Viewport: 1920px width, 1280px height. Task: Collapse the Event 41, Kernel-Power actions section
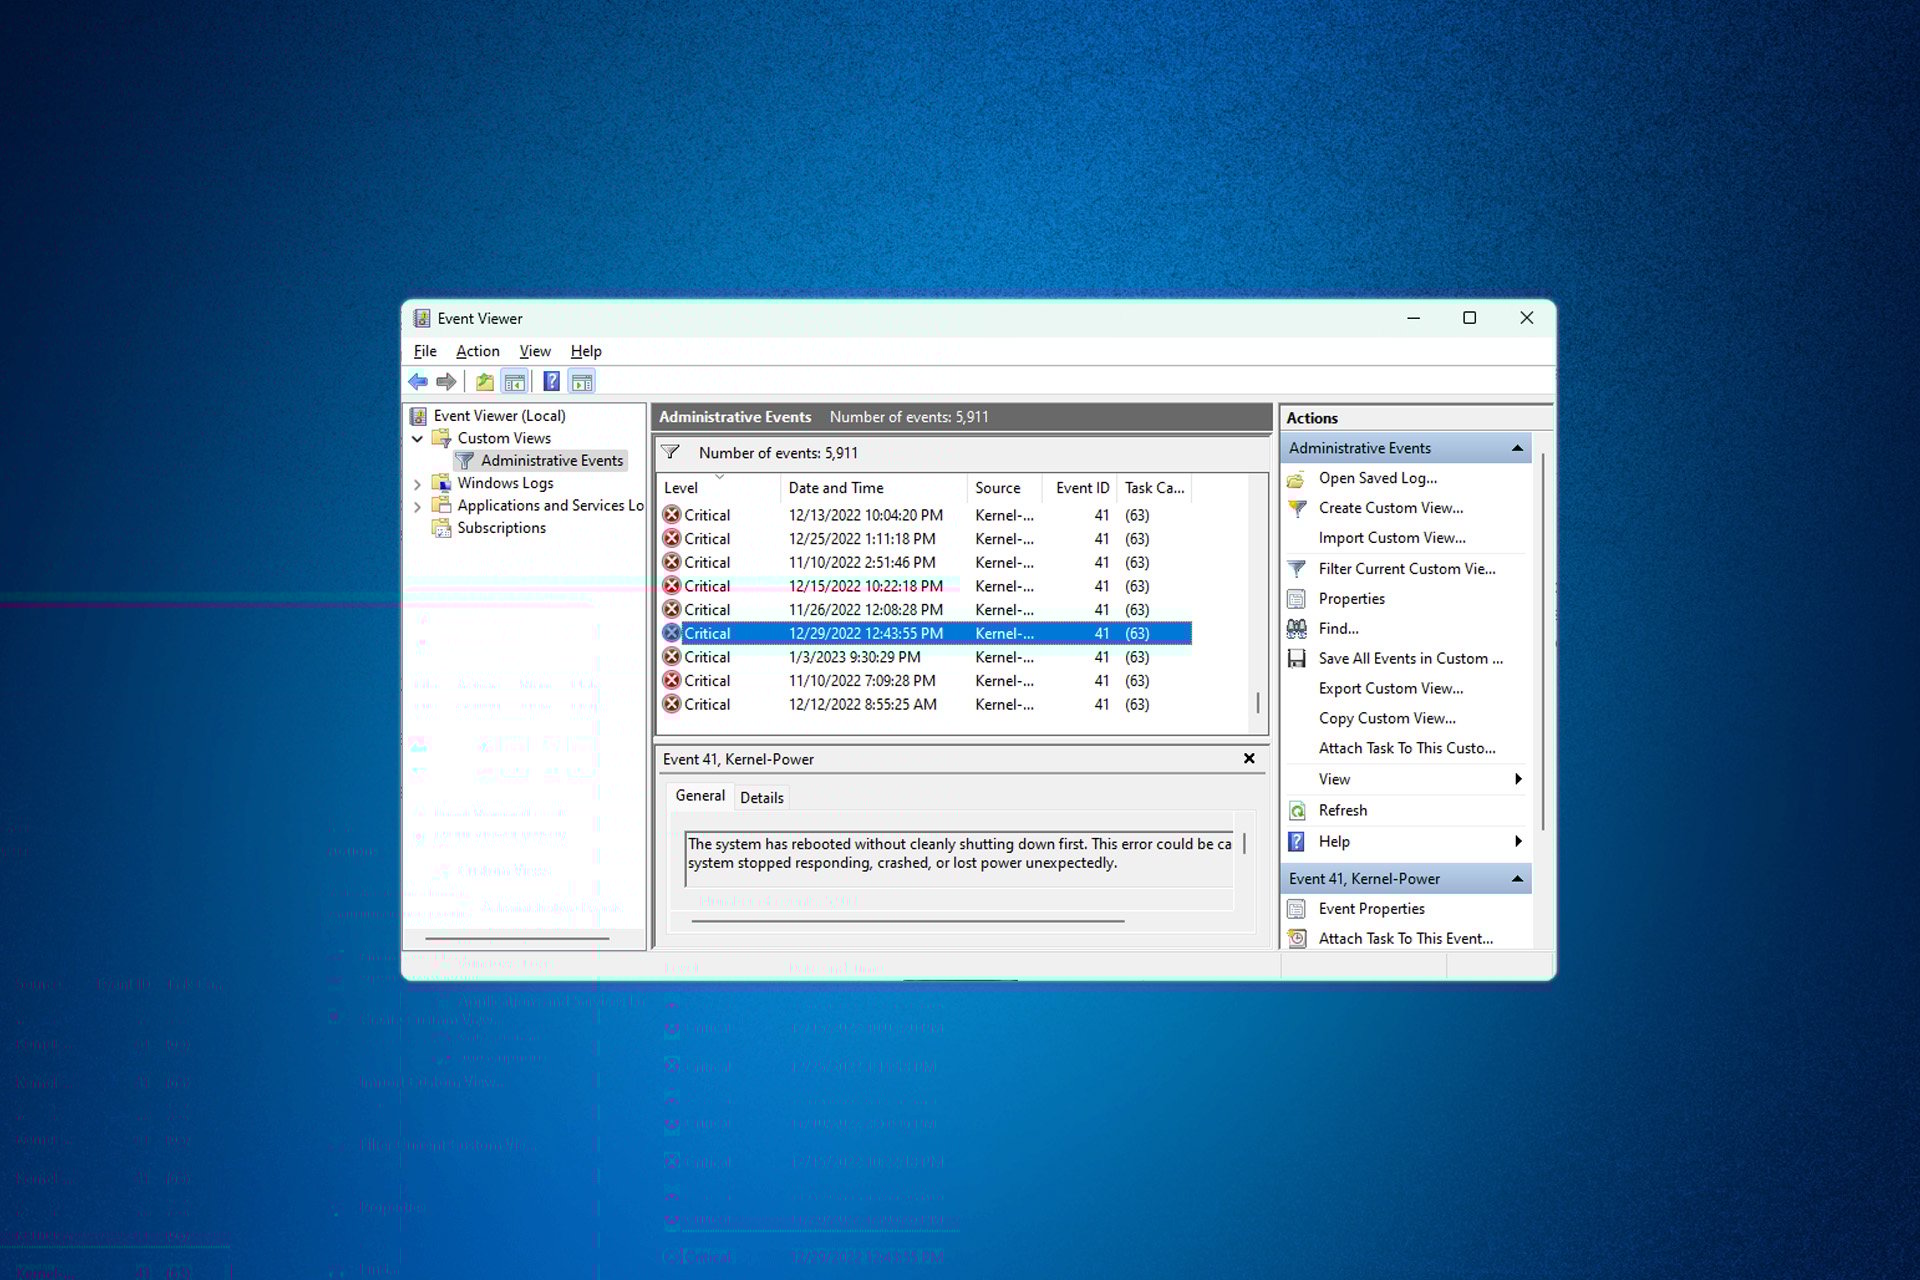pos(1517,879)
